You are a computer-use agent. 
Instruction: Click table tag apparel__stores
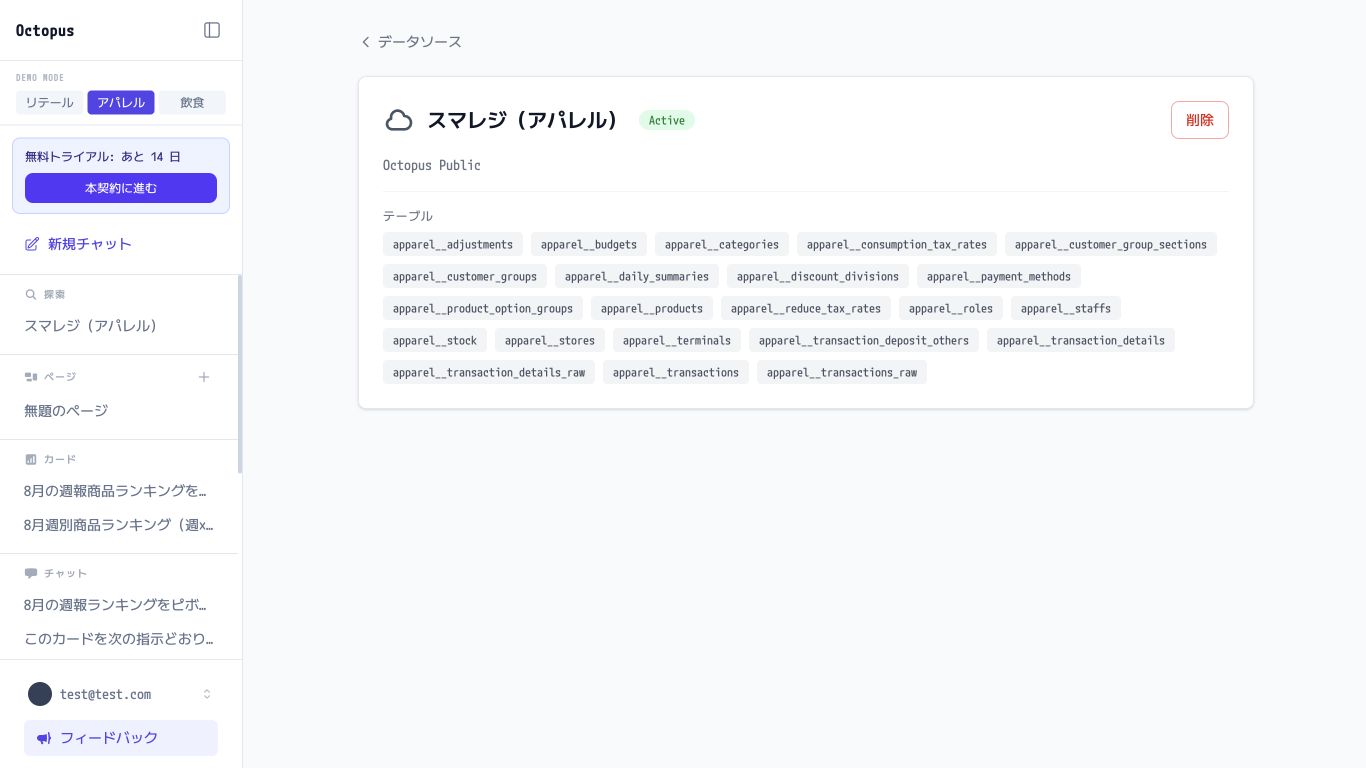point(550,340)
